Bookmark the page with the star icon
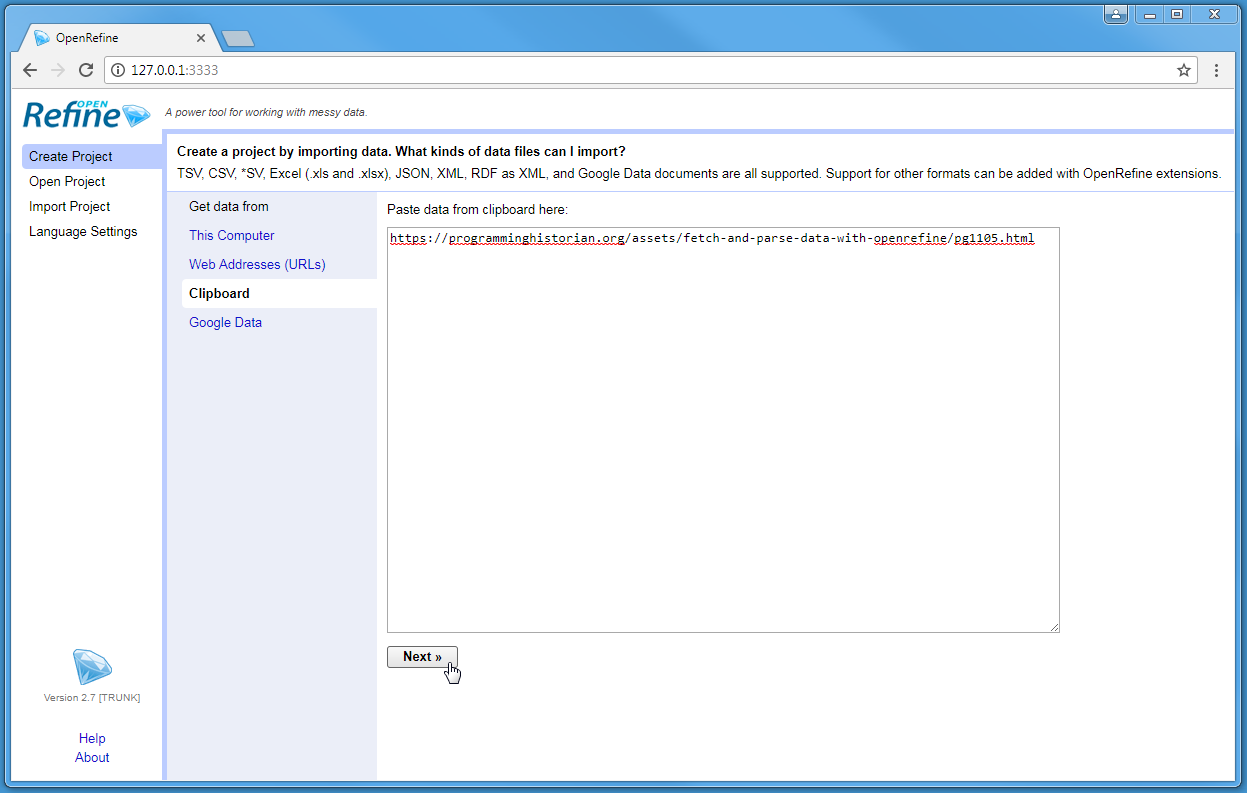Viewport: 1247px width, 793px height. [1182, 70]
